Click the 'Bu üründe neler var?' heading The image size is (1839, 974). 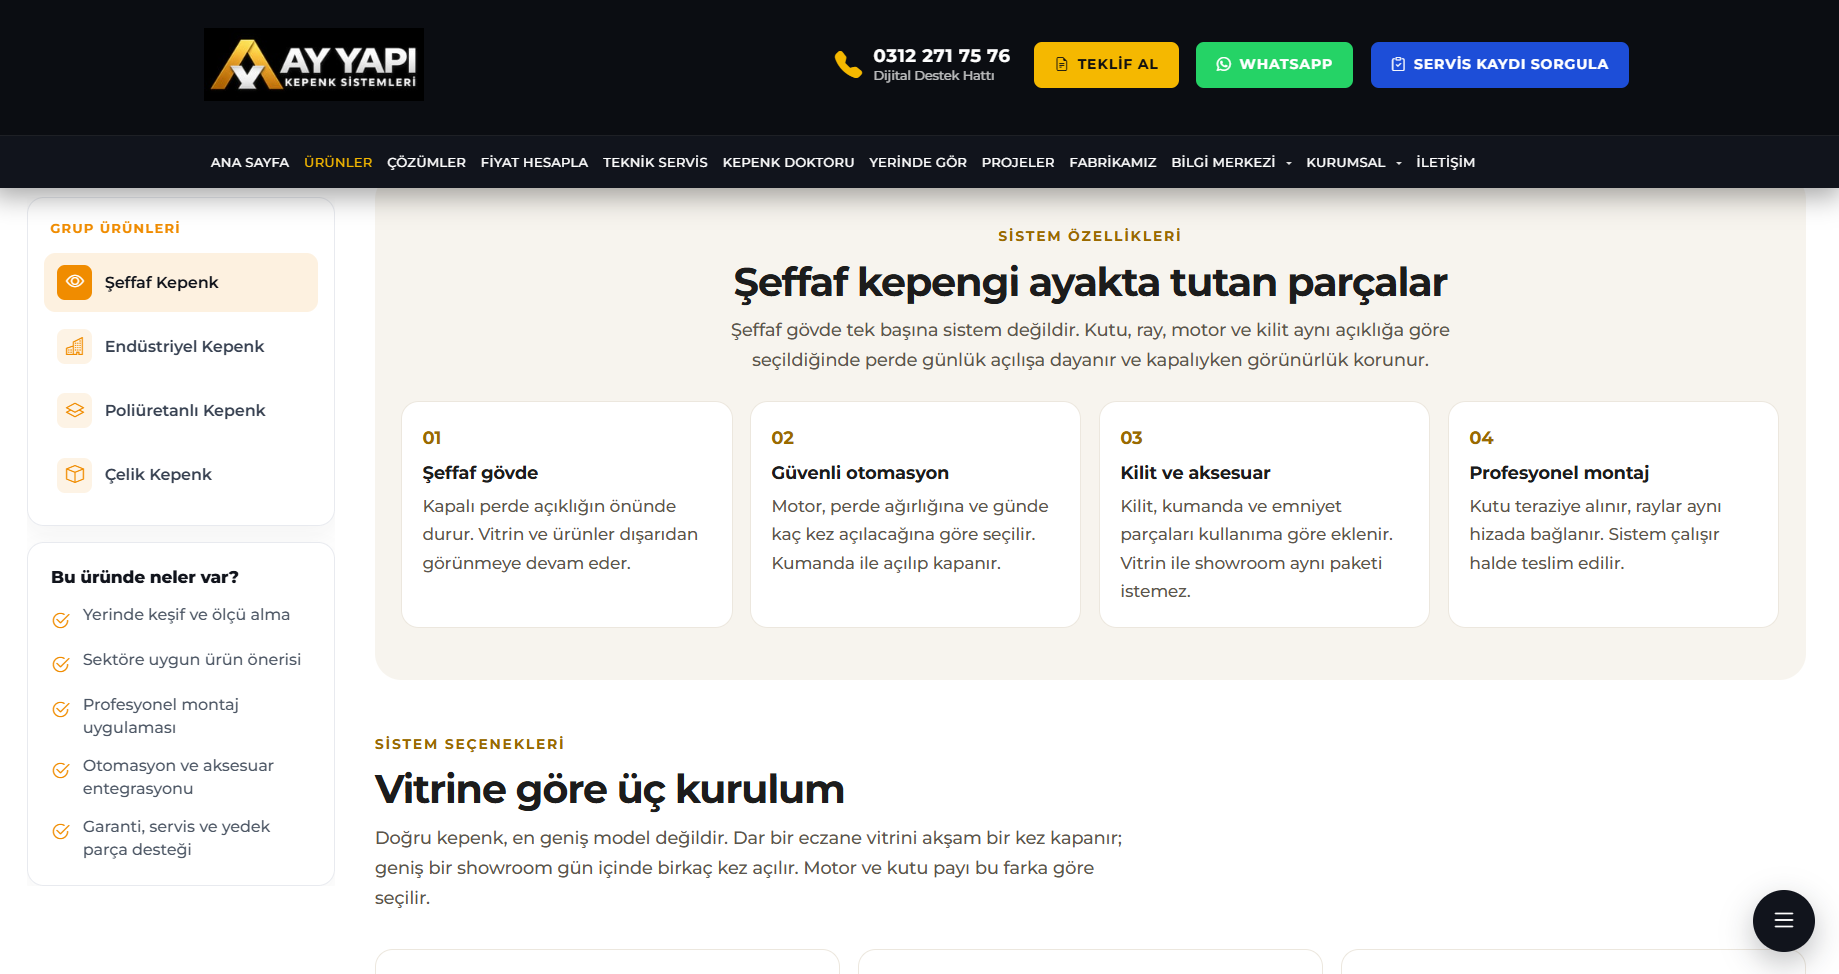tap(145, 577)
